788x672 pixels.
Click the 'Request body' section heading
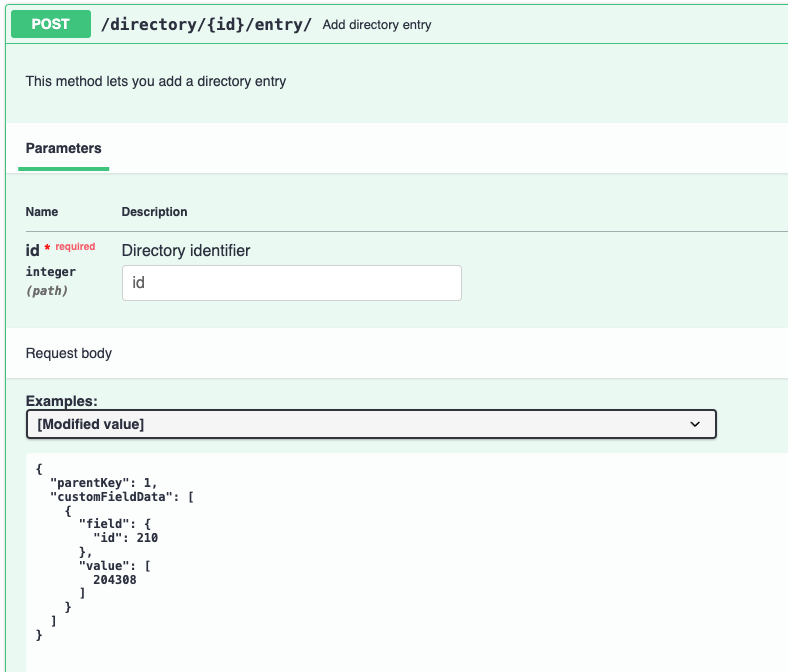[x=69, y=353]
